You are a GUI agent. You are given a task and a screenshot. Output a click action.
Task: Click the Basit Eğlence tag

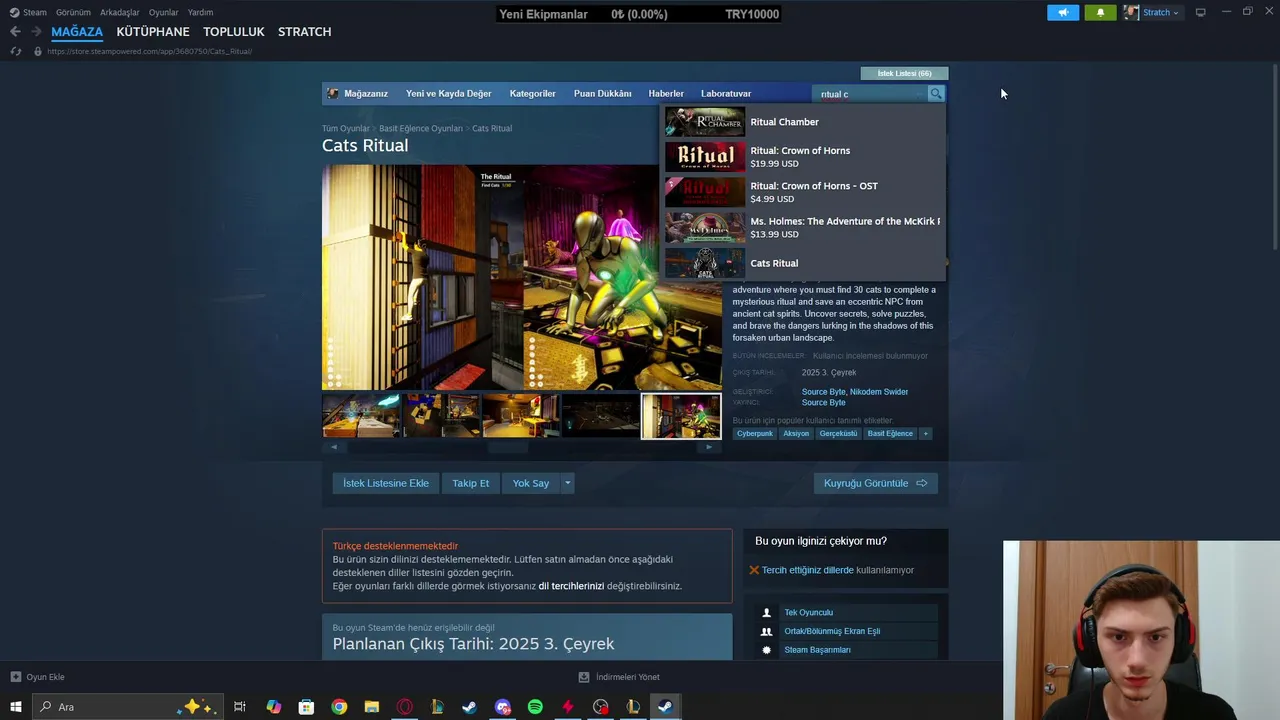890,434
